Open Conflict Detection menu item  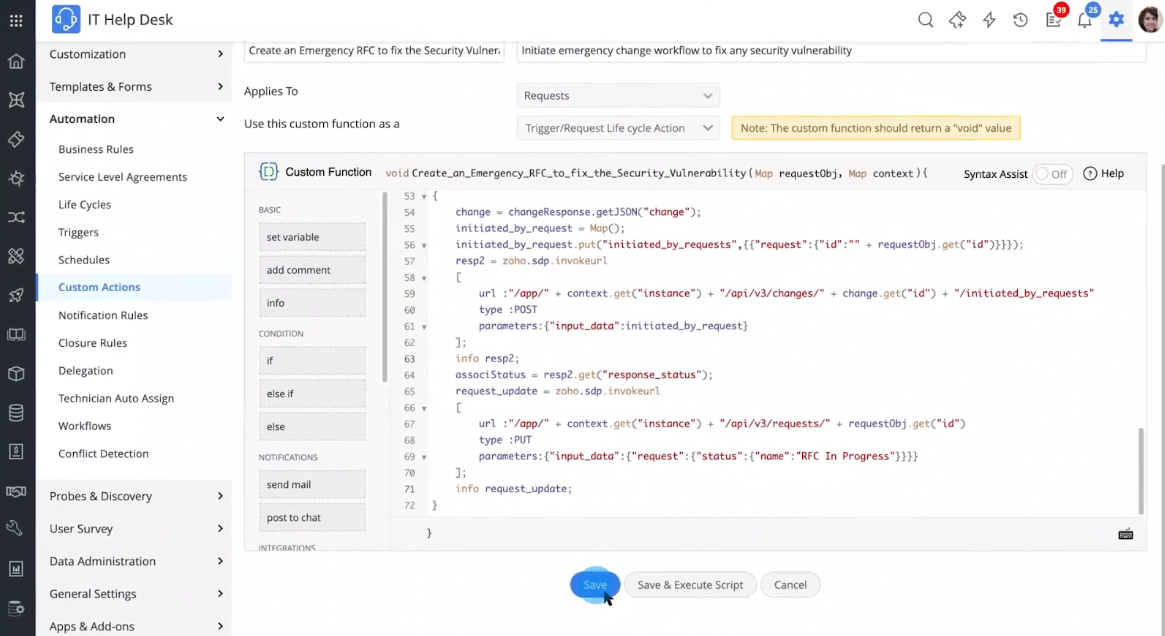[x=103, y=454]
